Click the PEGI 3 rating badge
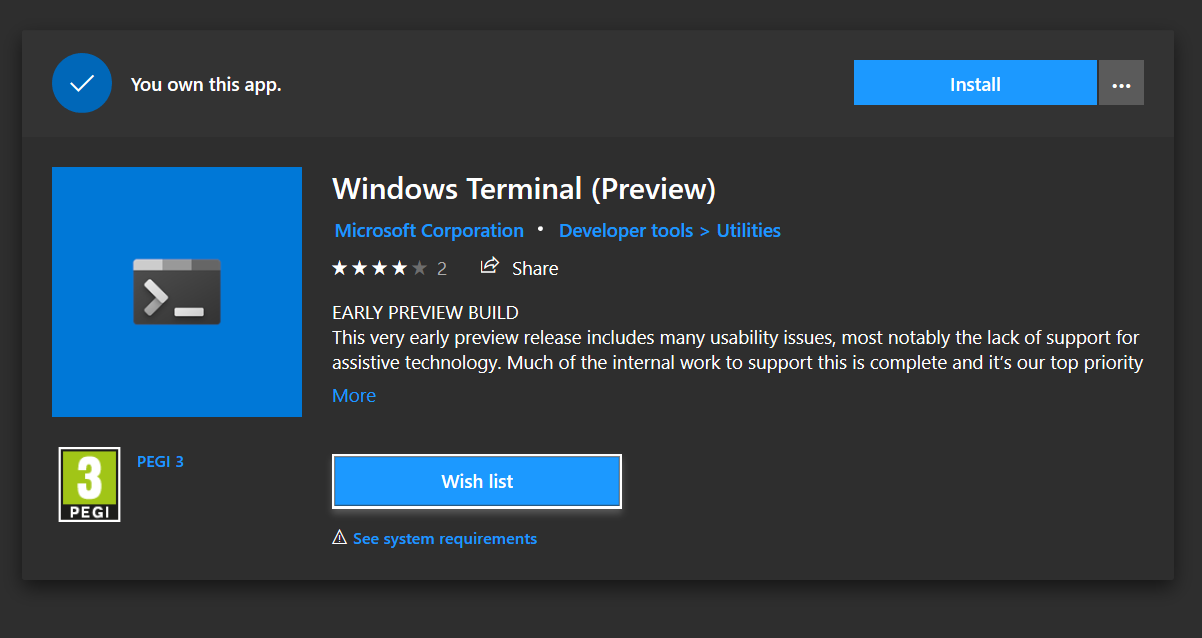 [x=89, y=484]
